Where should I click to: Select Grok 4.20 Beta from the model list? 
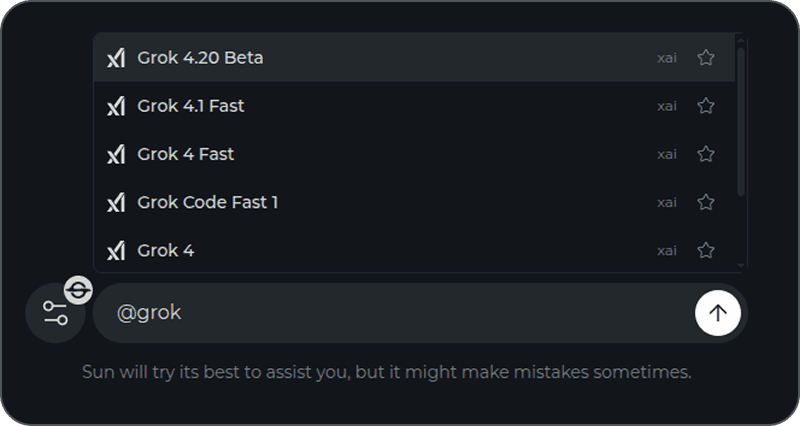[x=200, y=58]
